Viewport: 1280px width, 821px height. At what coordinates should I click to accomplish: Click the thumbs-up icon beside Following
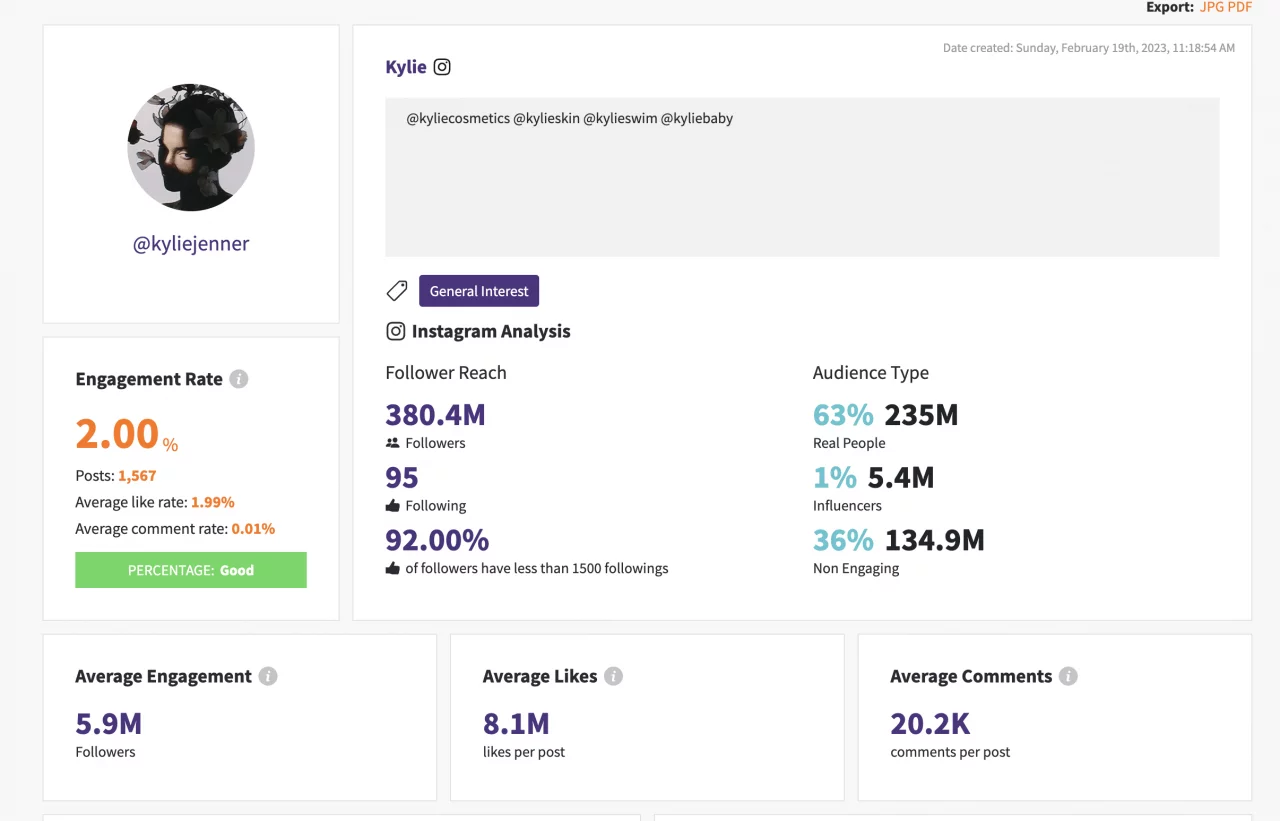392,505
